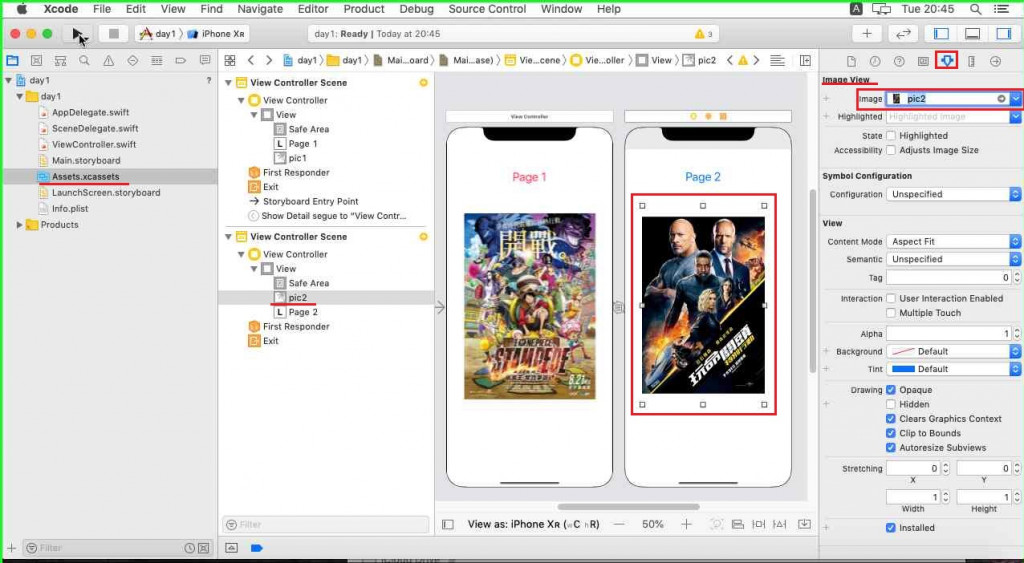
Task: Enable Multiple Touch checkbox
Action: point(891,313)
